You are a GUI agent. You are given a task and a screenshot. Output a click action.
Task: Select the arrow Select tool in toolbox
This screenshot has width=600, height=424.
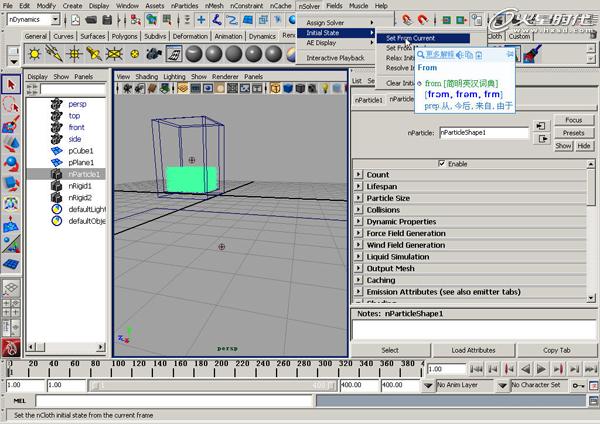coord(11,85)
